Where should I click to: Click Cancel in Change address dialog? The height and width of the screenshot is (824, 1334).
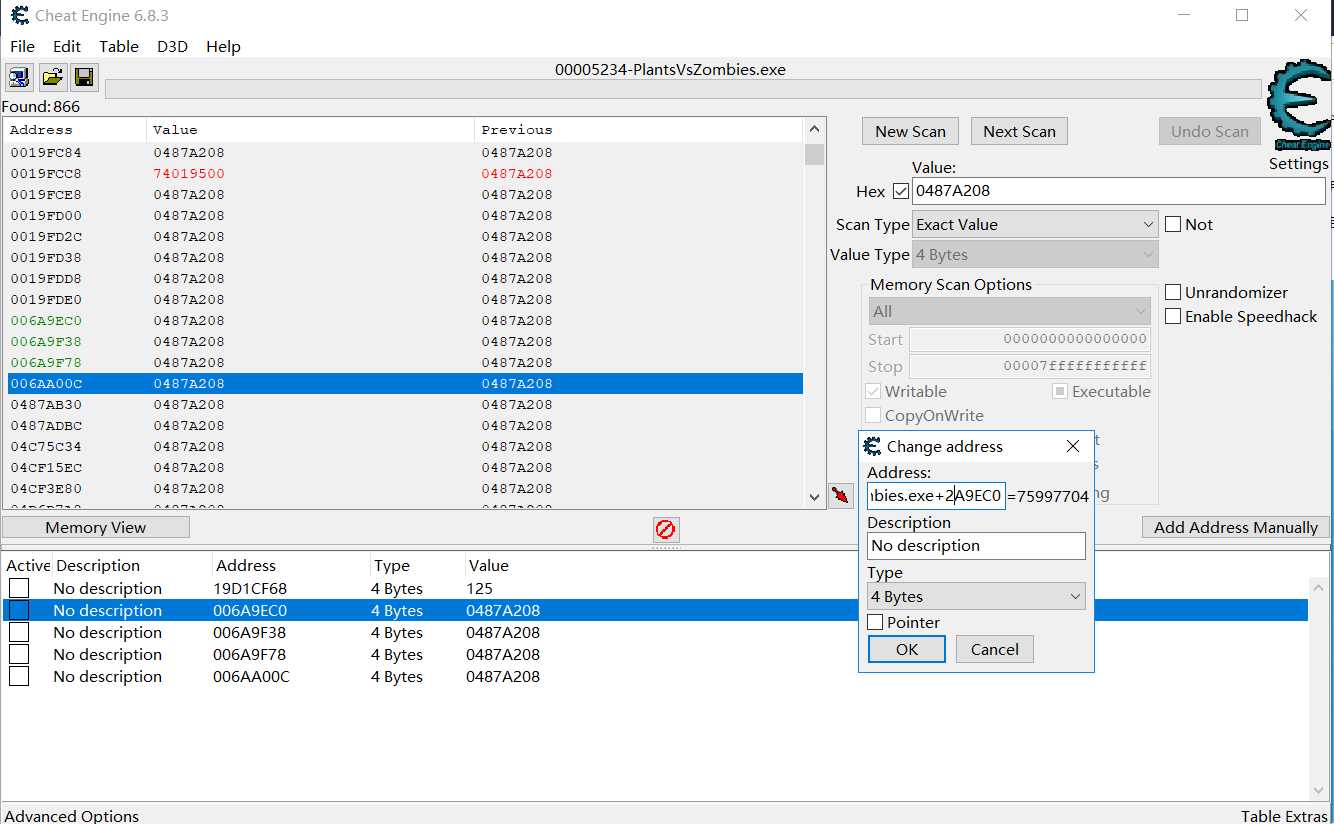tap(995, 649)
